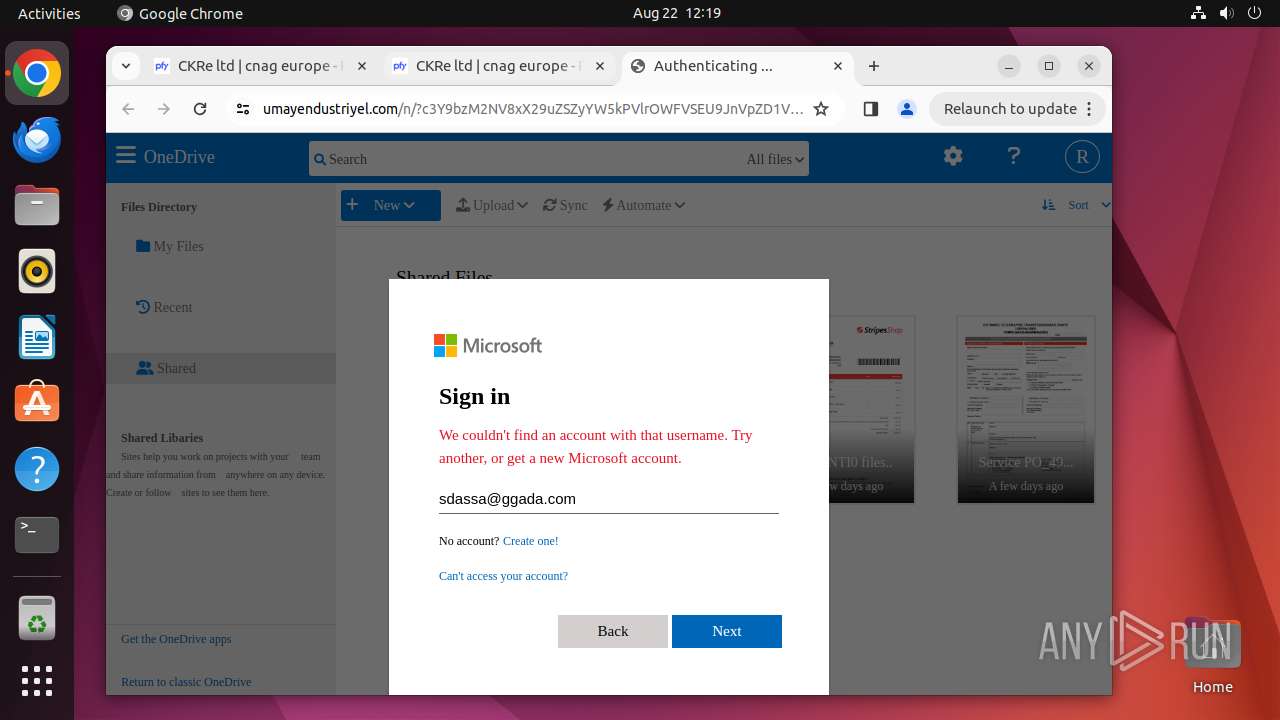Click the Create one! link

coord(531,541)
